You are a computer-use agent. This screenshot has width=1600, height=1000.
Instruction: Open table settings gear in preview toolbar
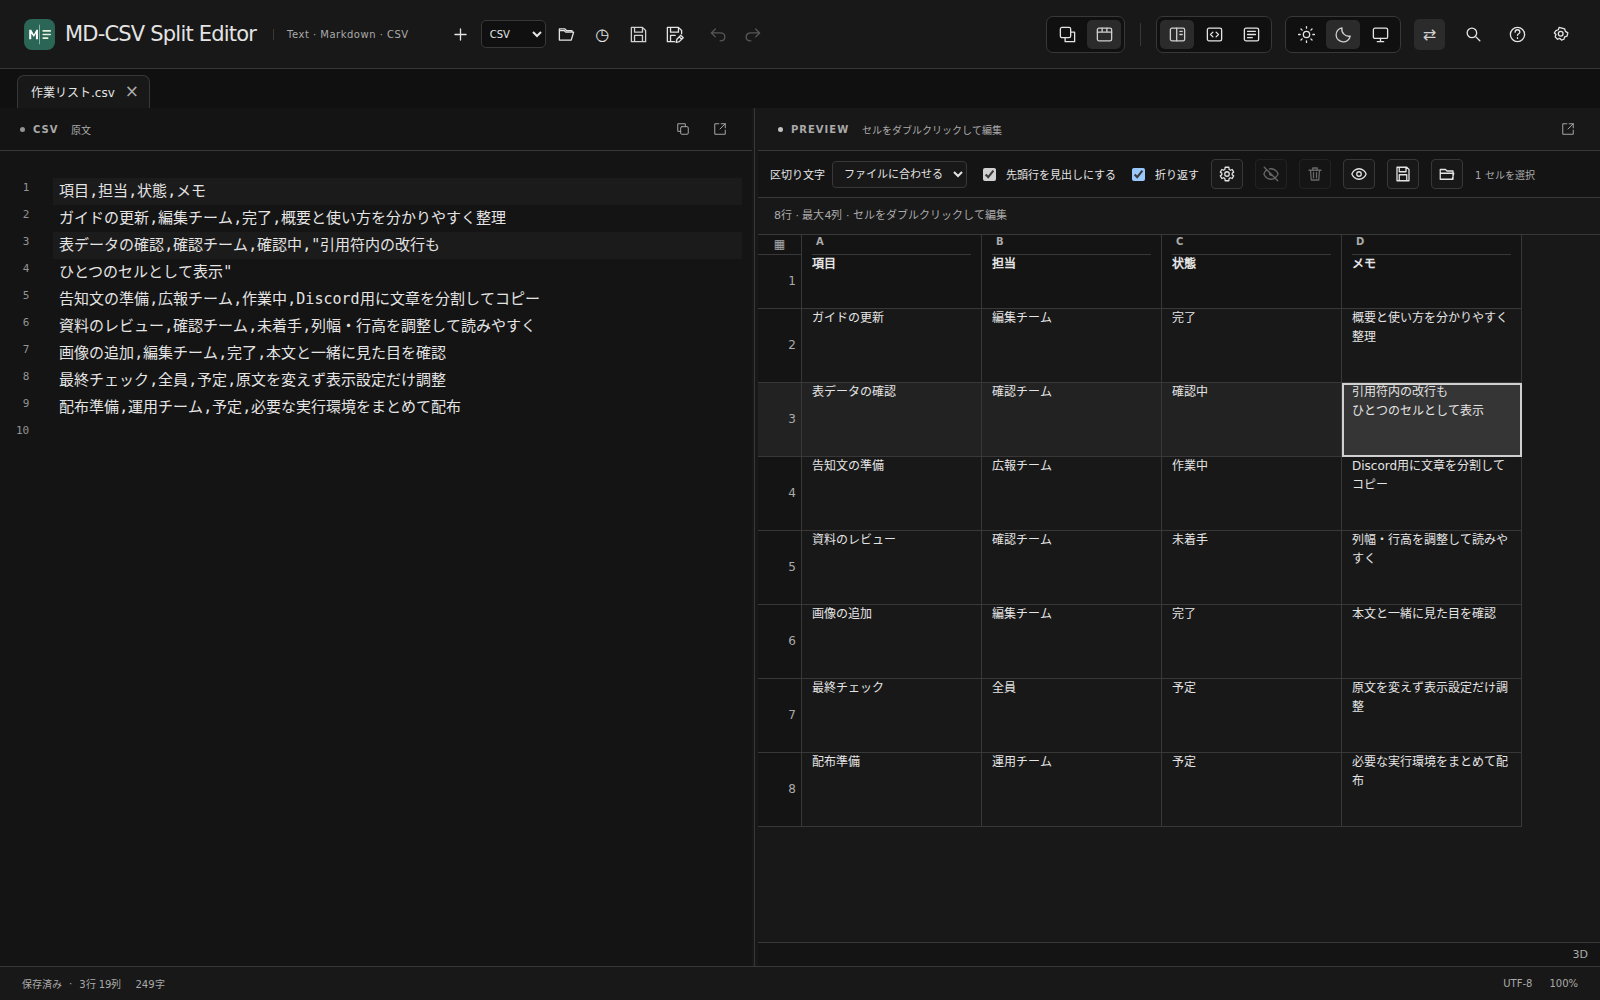(x=1227, y=174)
